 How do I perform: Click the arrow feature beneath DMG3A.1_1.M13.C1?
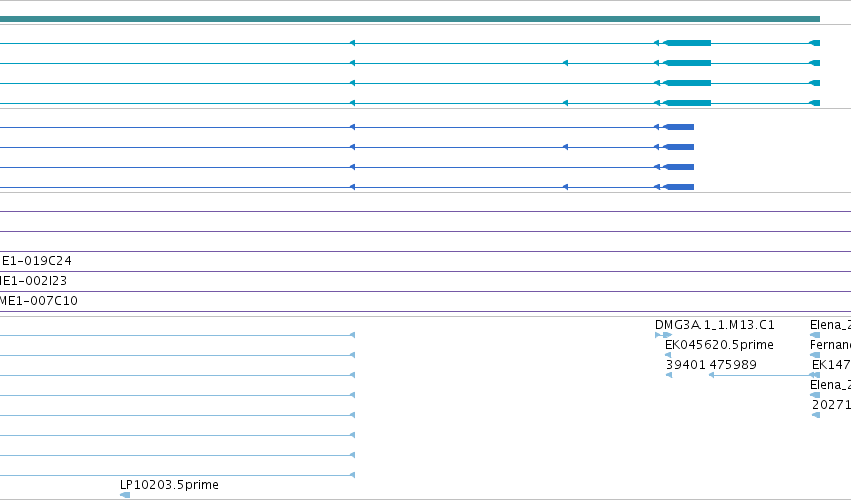(x=664, y=335)
